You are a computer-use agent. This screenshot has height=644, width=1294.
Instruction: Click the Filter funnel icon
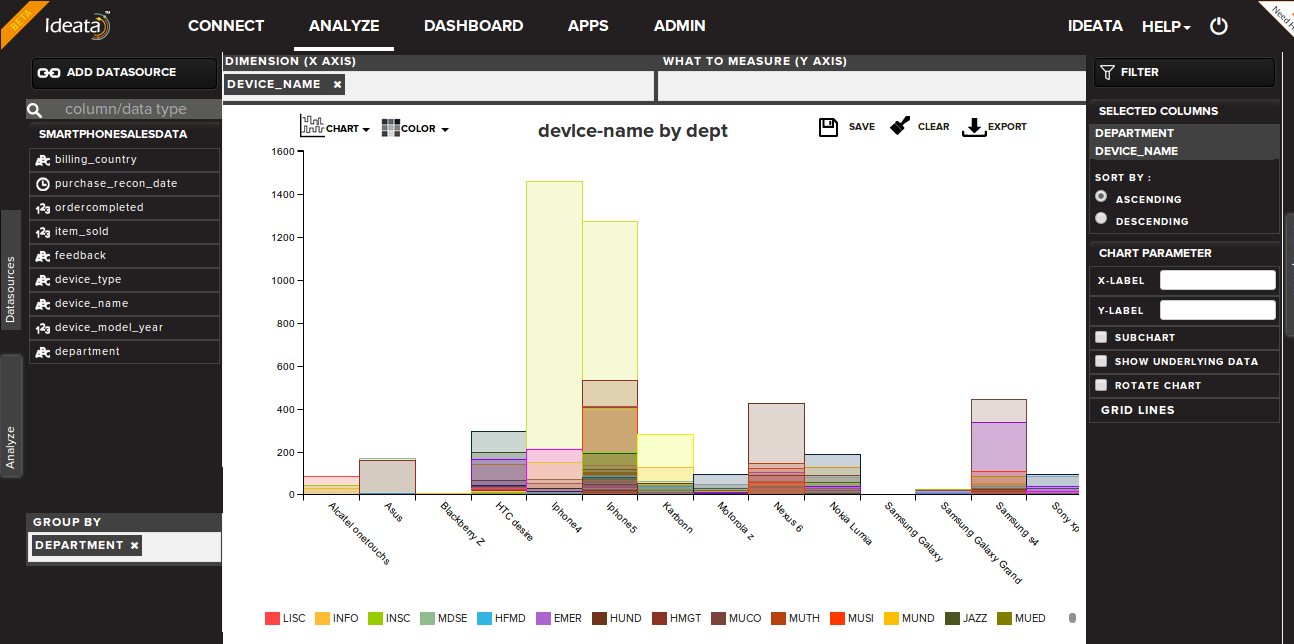(x=1107, y=72)
